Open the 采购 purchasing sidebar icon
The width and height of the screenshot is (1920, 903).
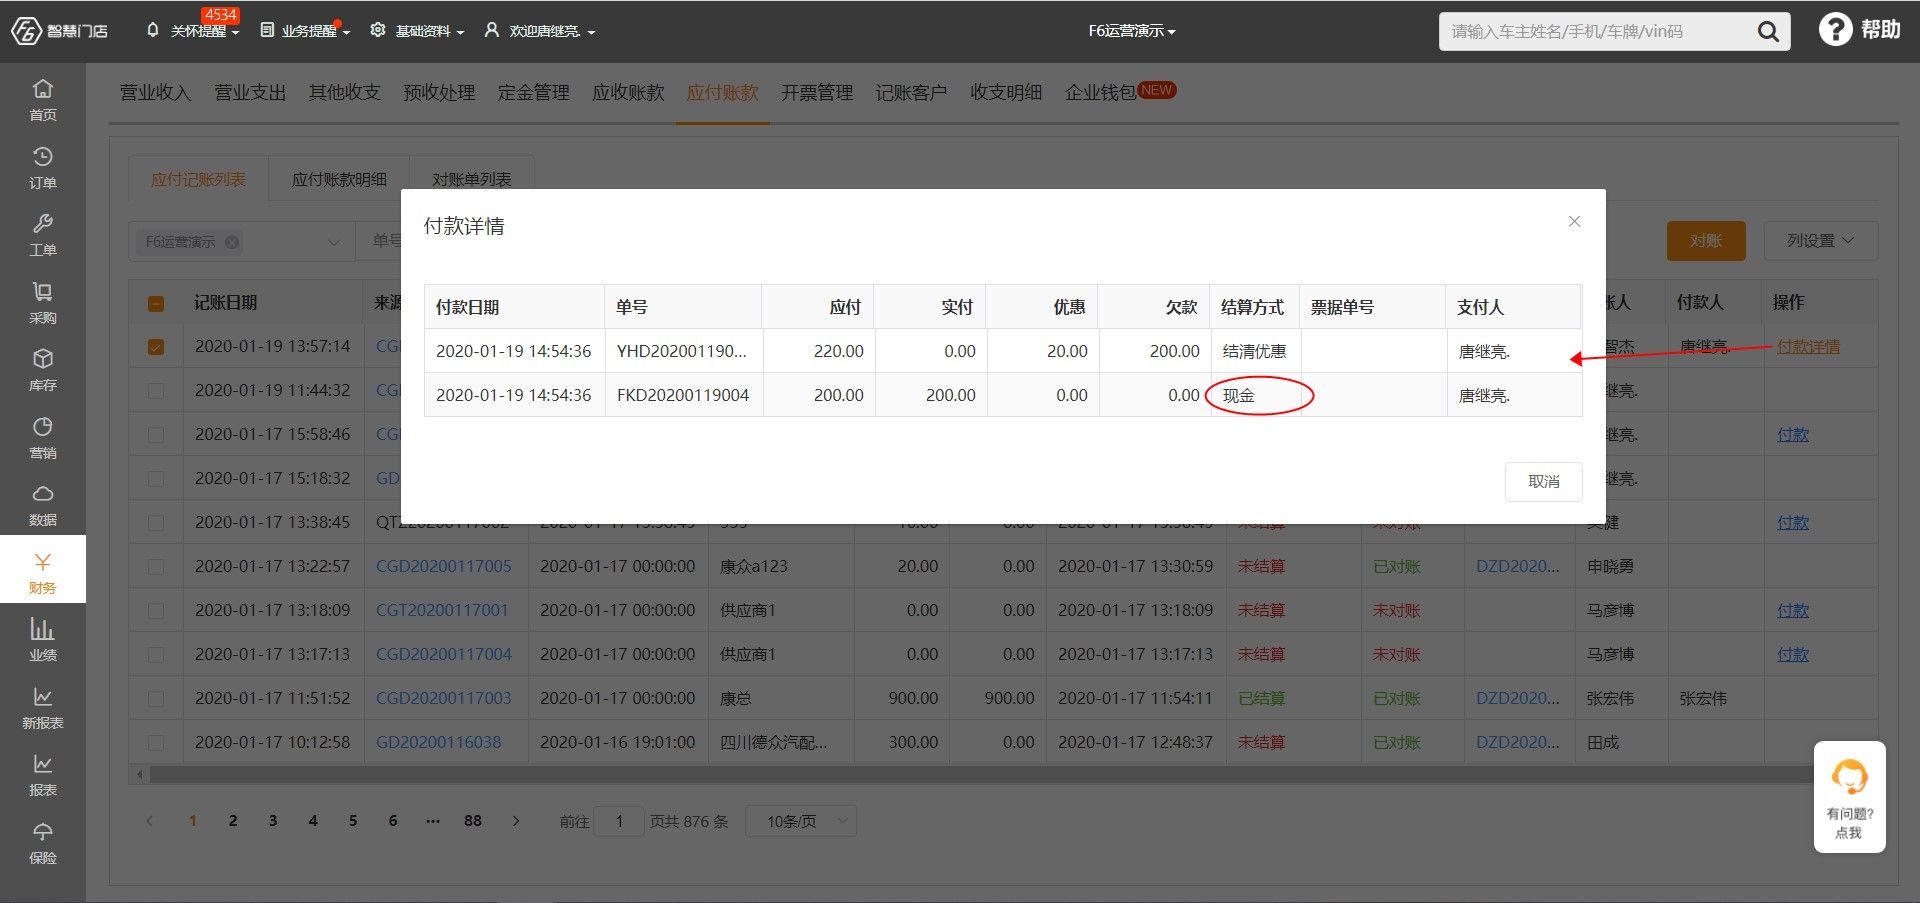(x=42, y=303)
